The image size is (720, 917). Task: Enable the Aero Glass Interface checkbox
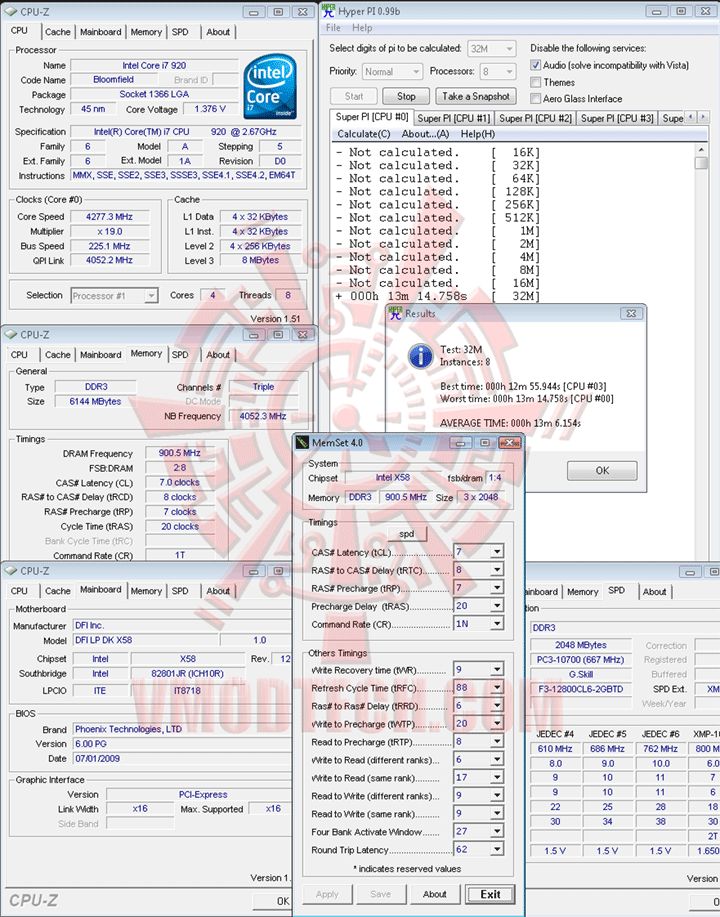(535, 98)
